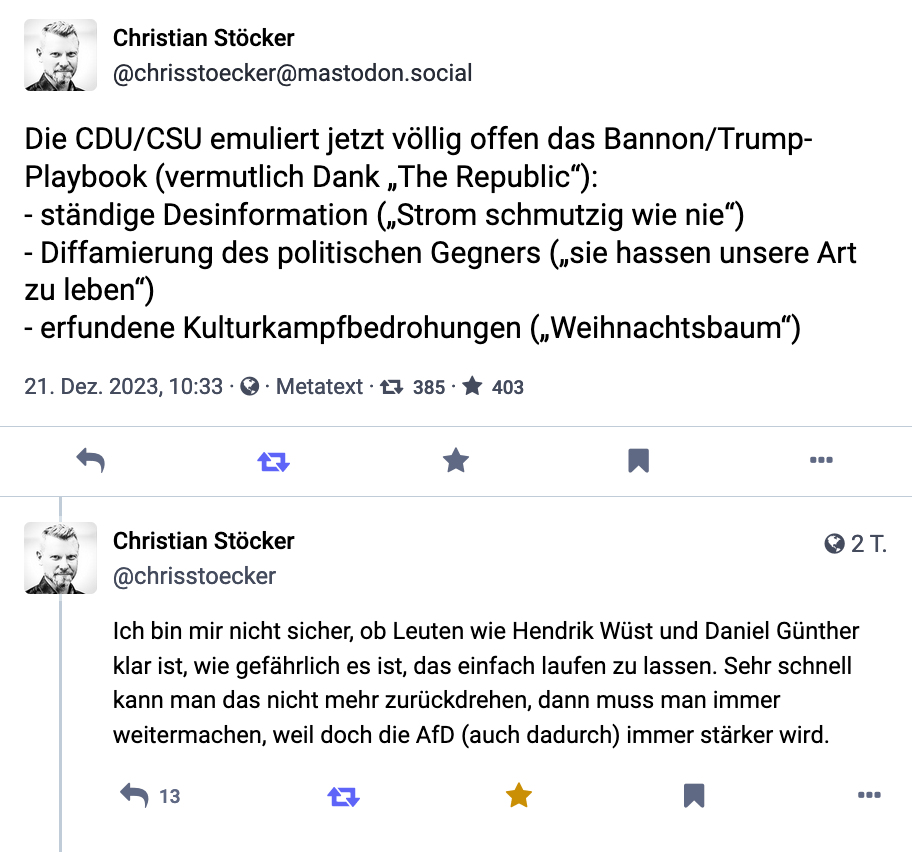Click the public globe visibility icon in main post
The image size is (912, 852).
(x=251, y=387)
